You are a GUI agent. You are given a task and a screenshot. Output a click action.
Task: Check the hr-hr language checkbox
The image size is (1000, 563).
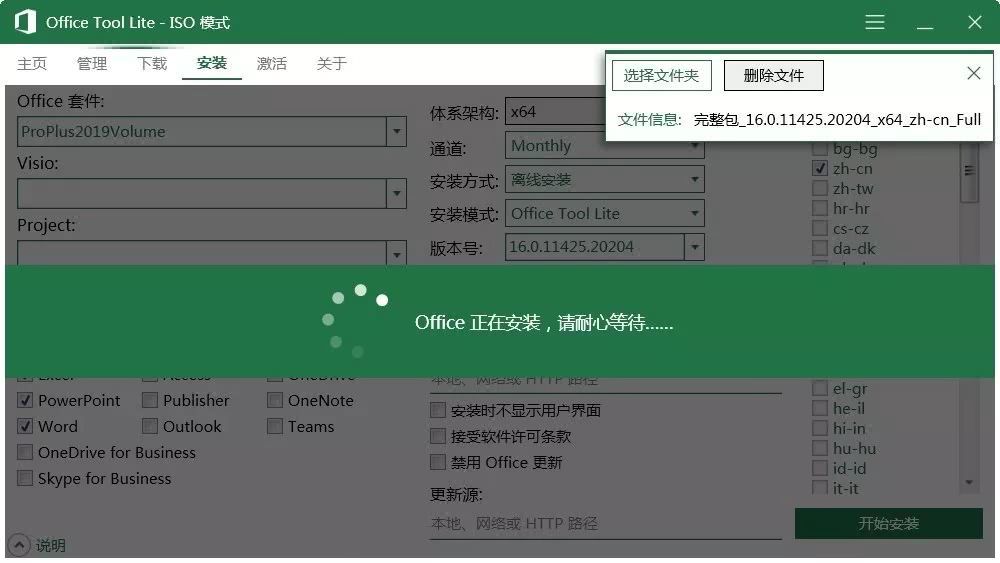820,208
